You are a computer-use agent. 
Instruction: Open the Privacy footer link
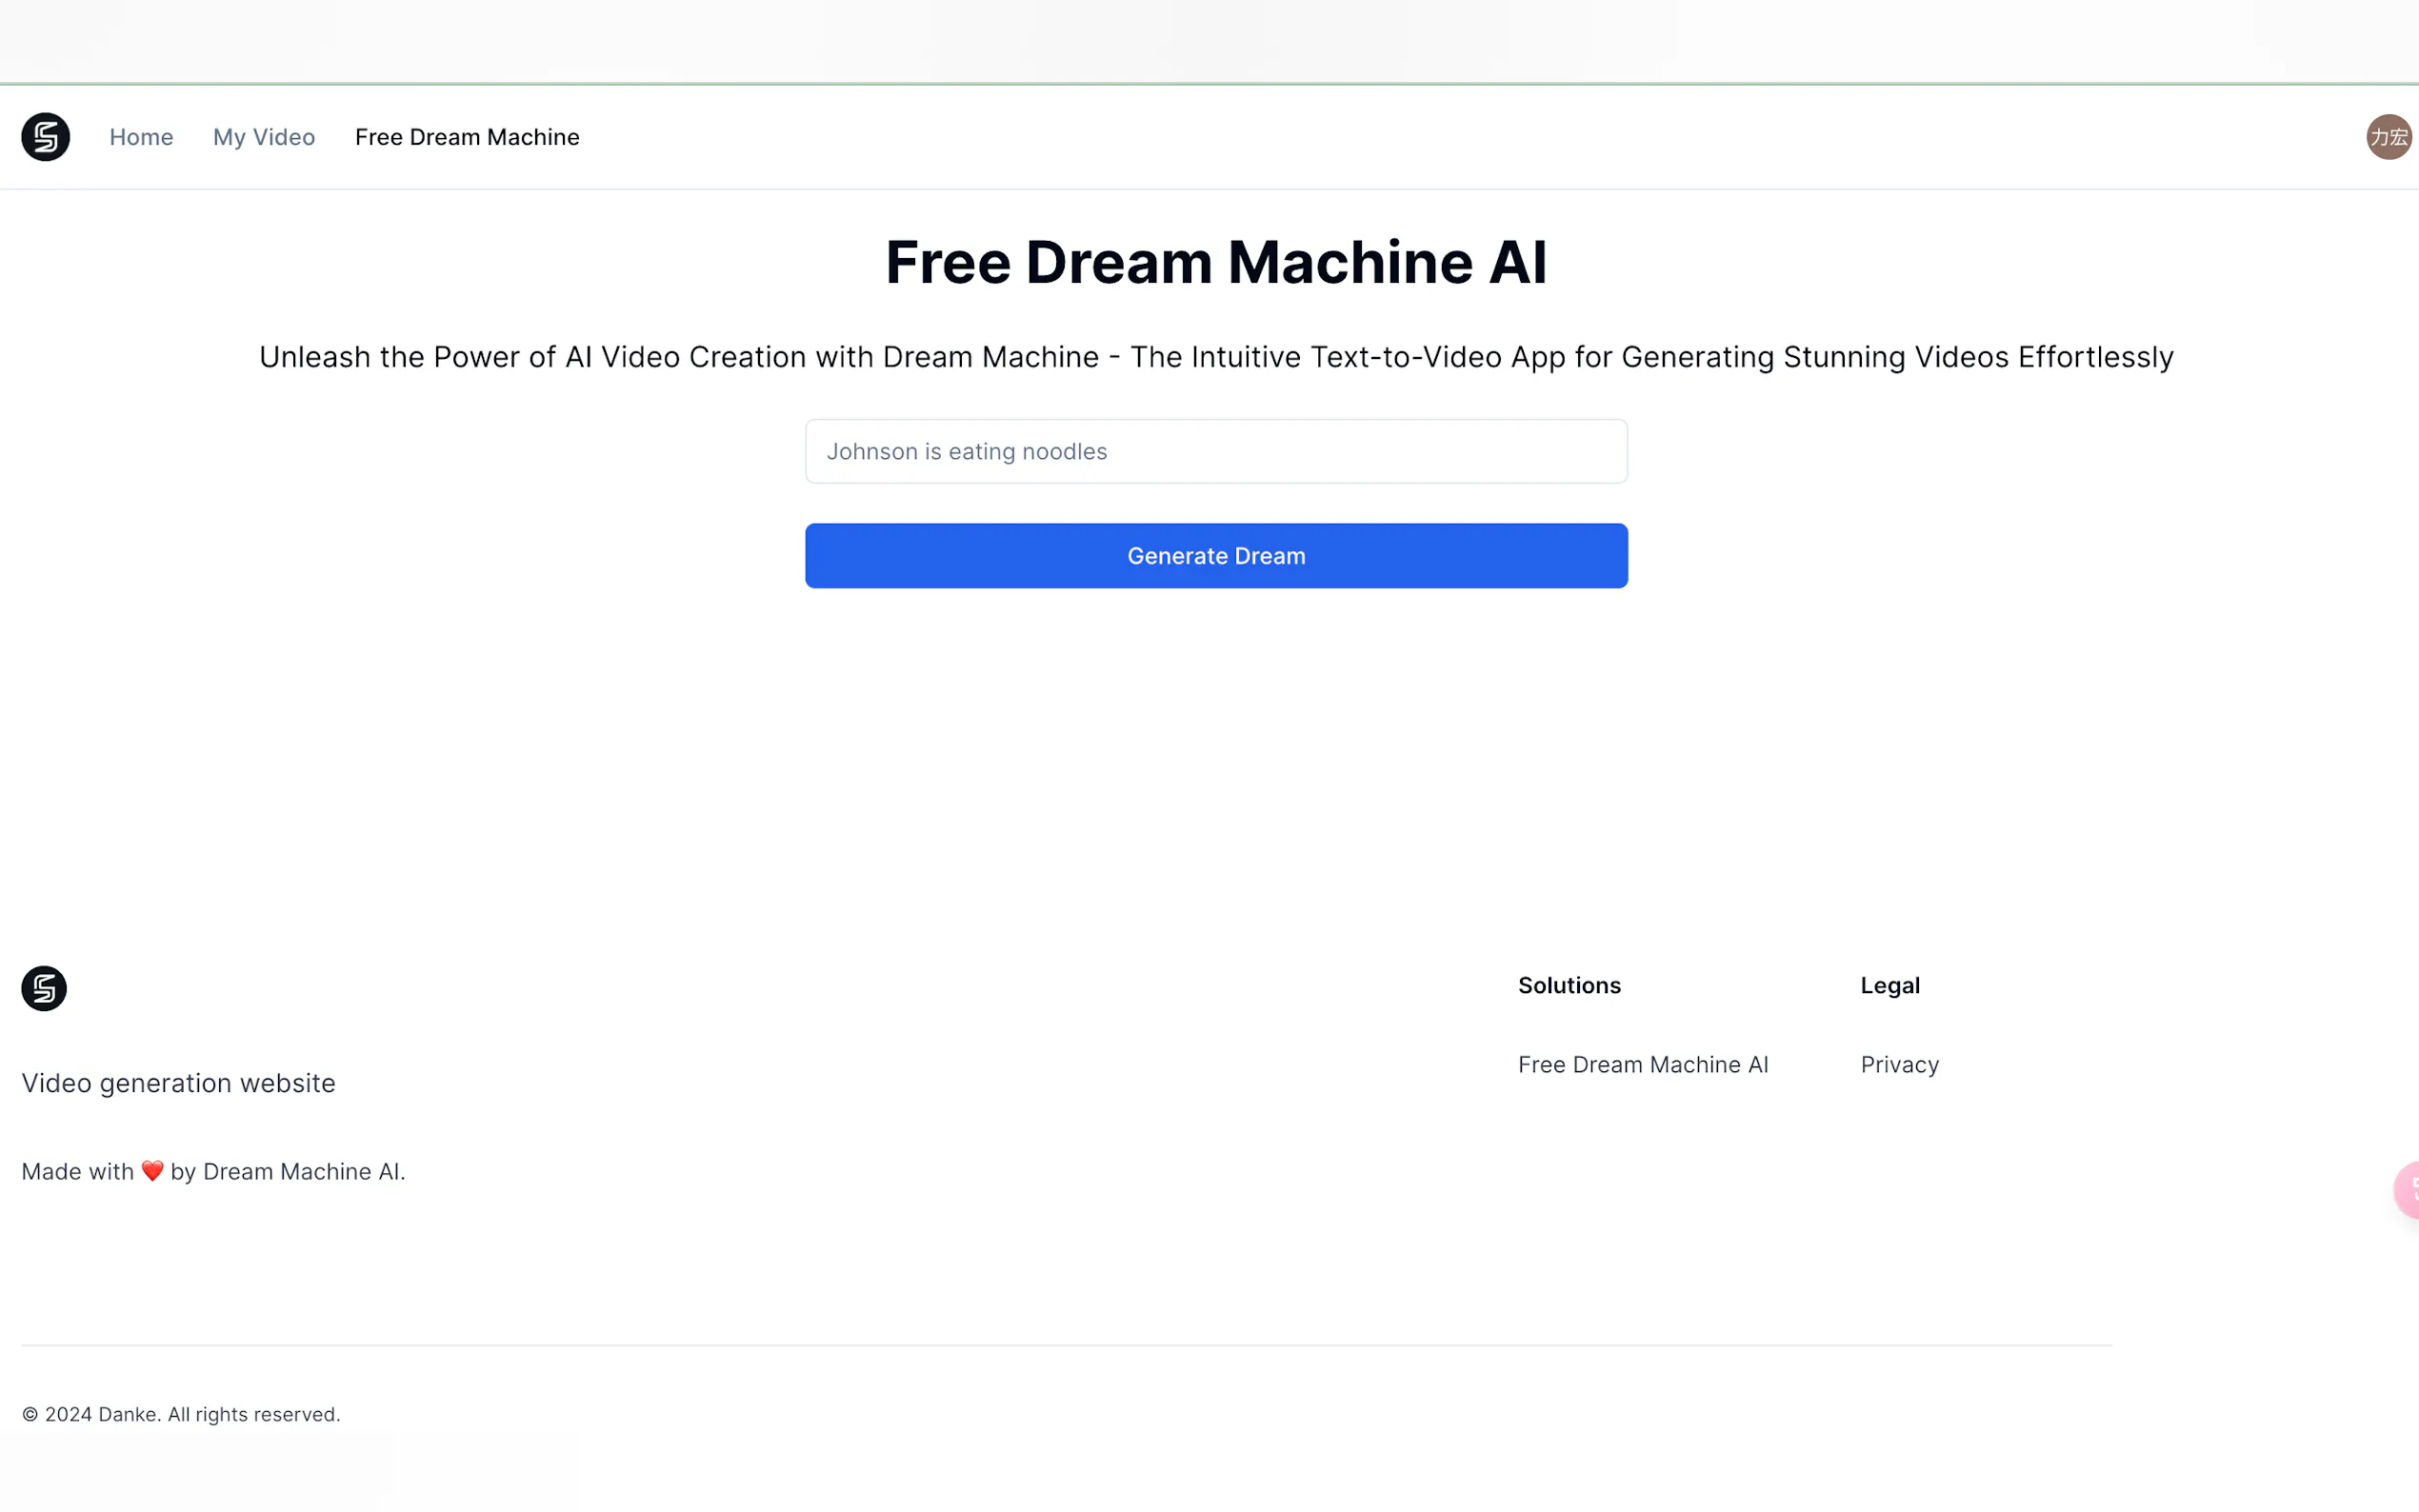click(x=1899, y=1065)
